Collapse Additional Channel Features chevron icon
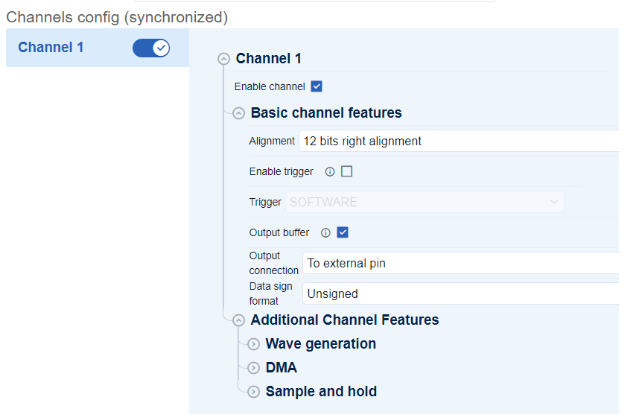This screenshot has width=630, height=414. [238, 321]
